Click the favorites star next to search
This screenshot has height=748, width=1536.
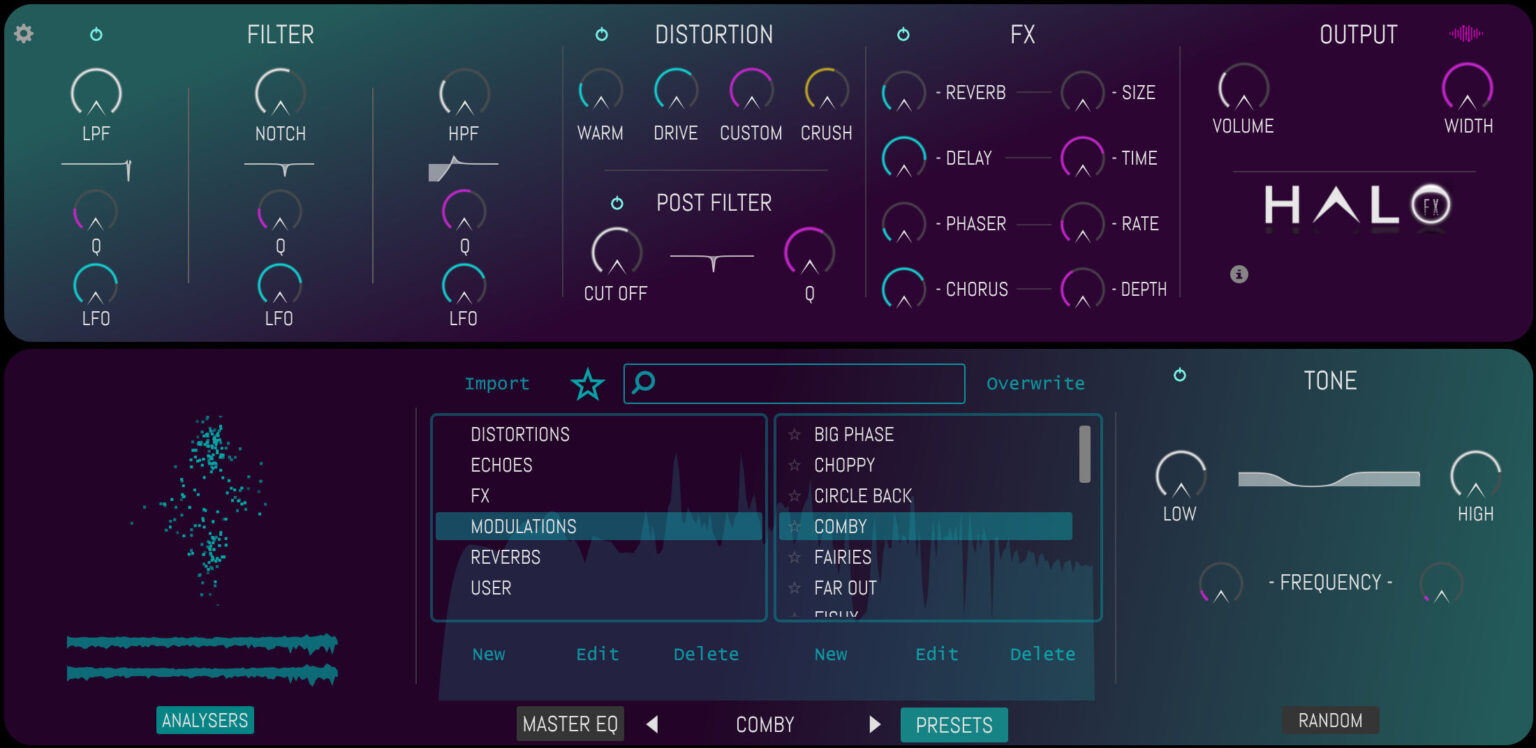[588, 383]
